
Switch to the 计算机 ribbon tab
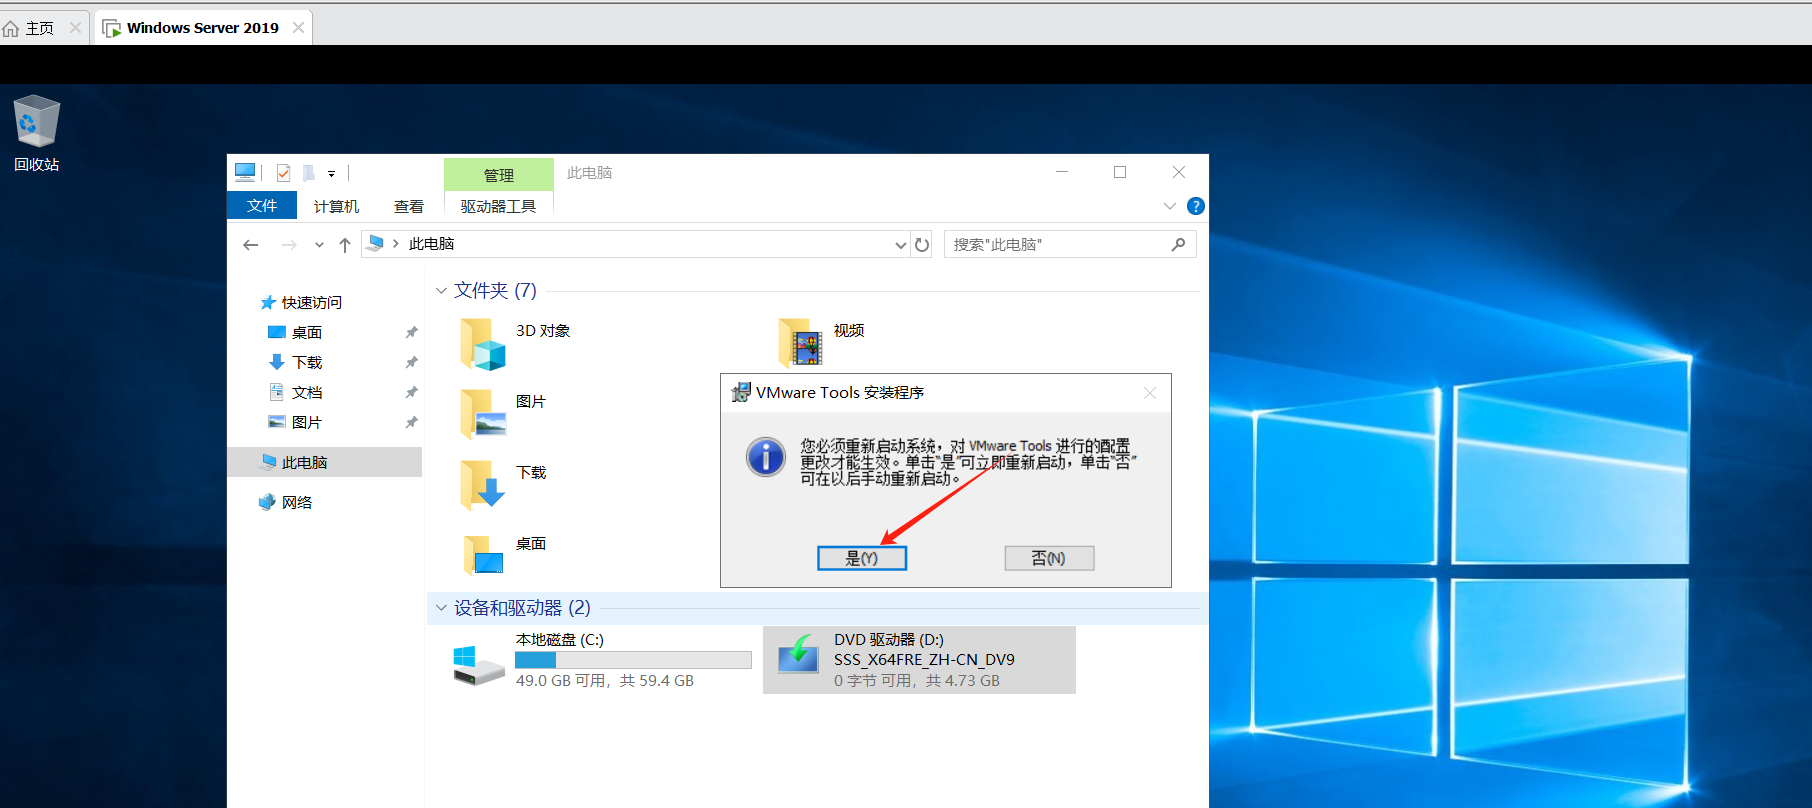coord(336,206)
